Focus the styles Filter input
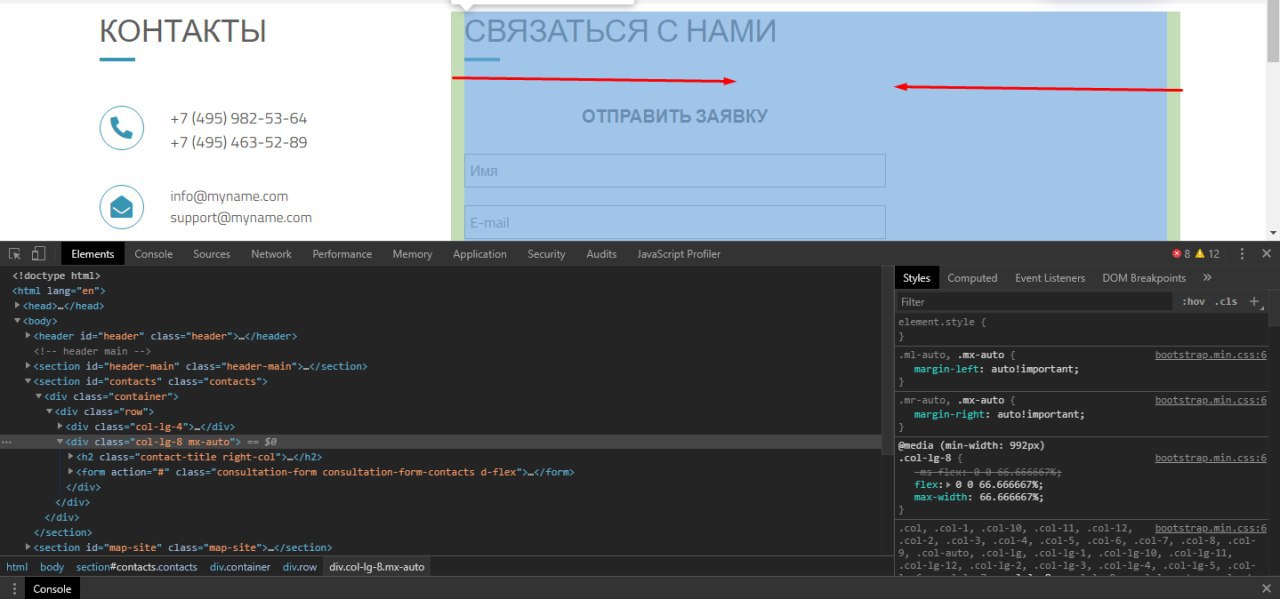This screenshot has height=599, width=1280. tap(1034, 301)
